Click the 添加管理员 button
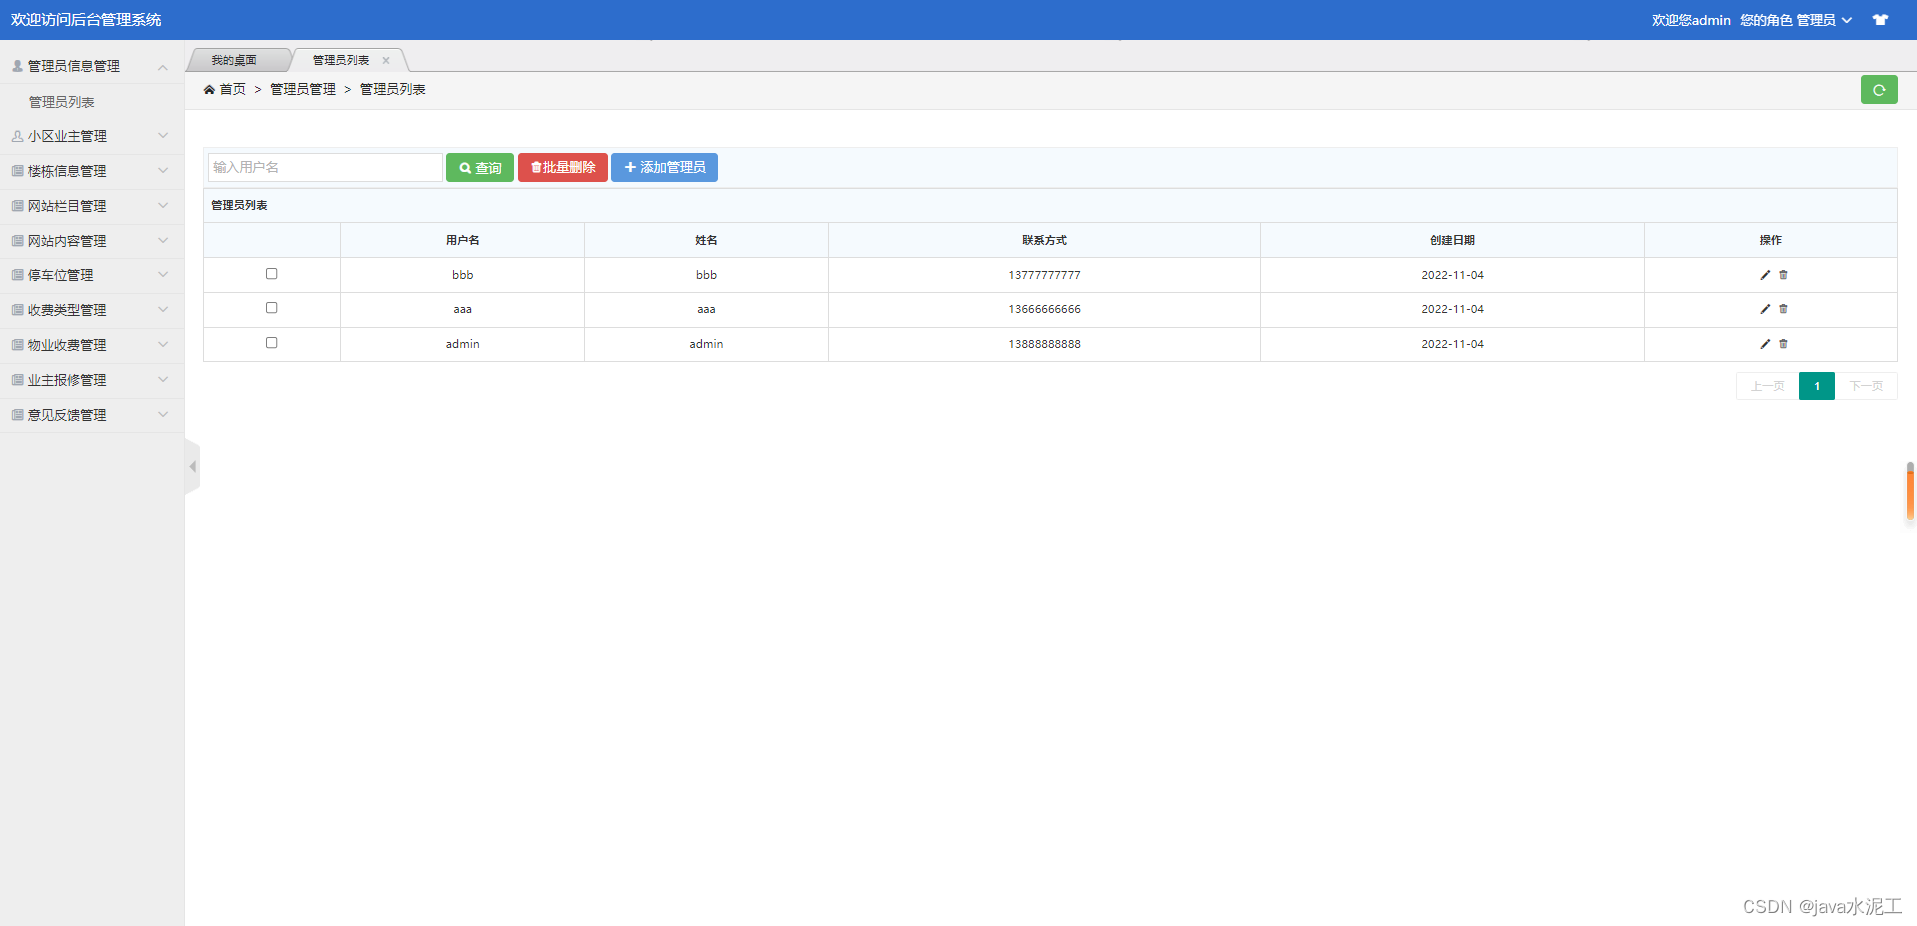Image resolution: width=1917 pixels, height=926 pixels. 664,167
